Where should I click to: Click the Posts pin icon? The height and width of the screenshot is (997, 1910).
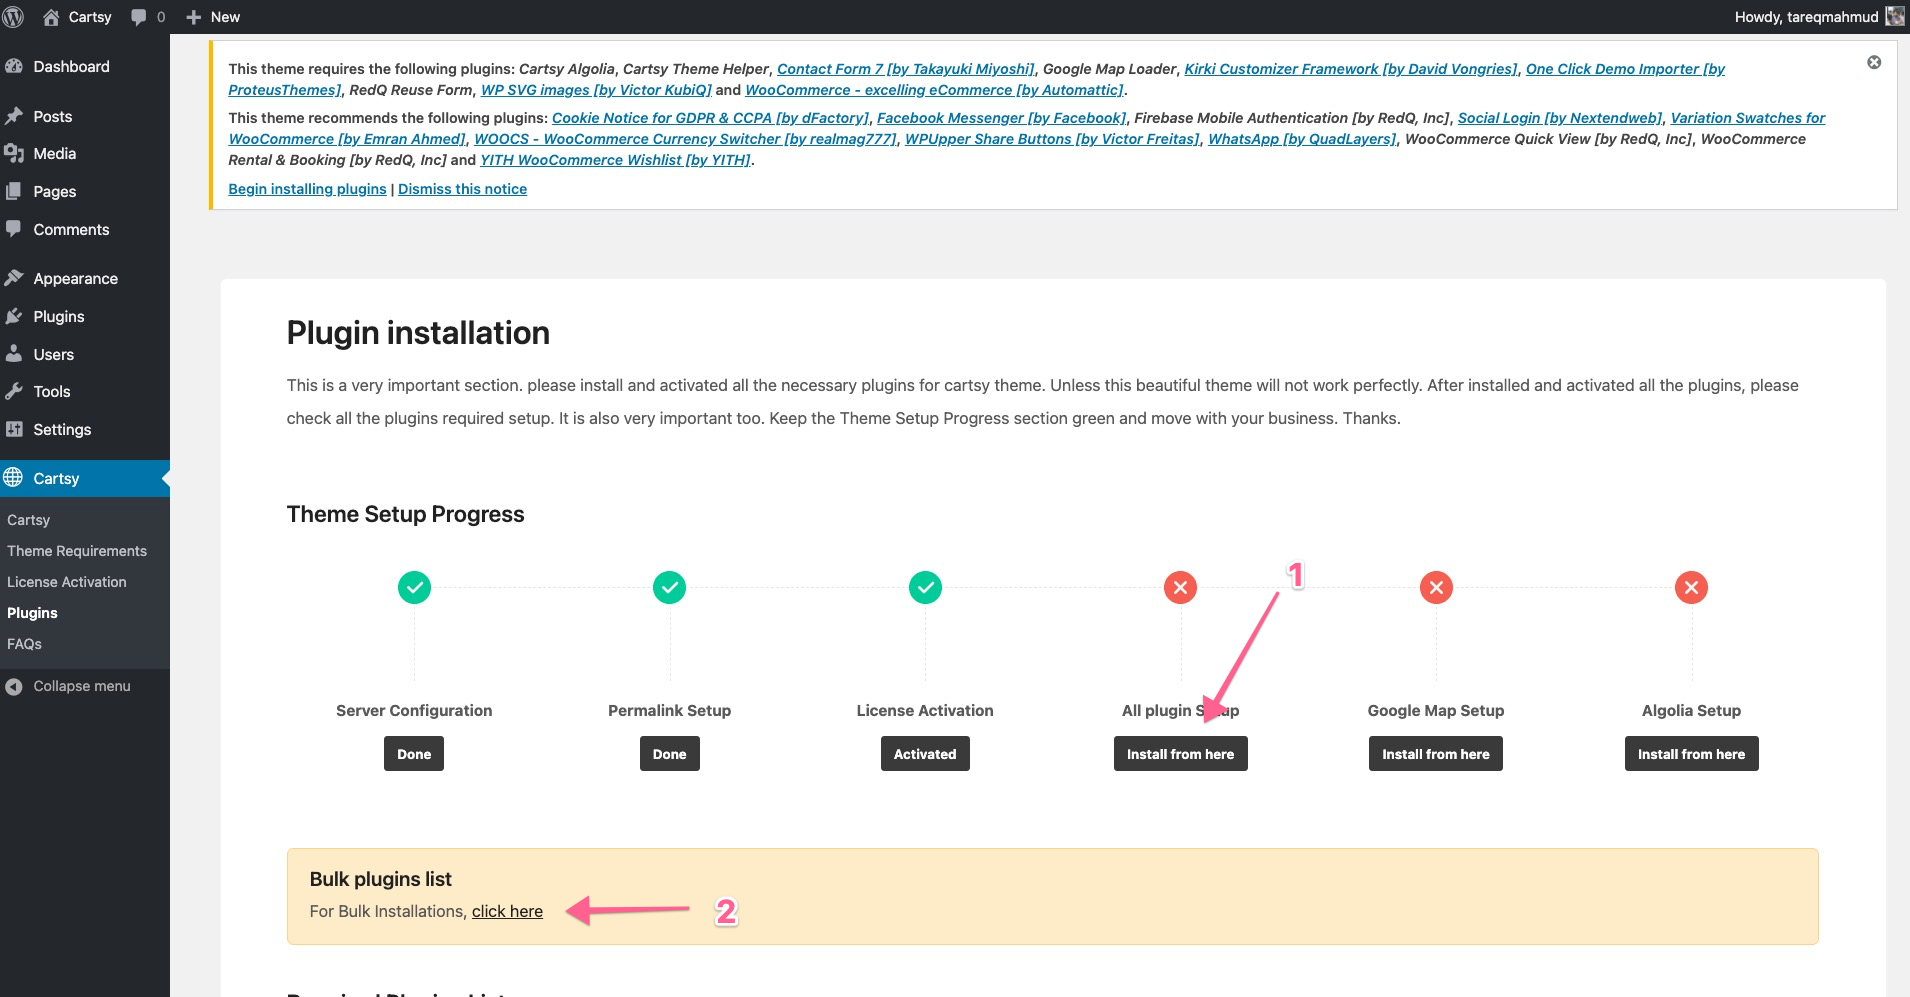pos(14,116)
